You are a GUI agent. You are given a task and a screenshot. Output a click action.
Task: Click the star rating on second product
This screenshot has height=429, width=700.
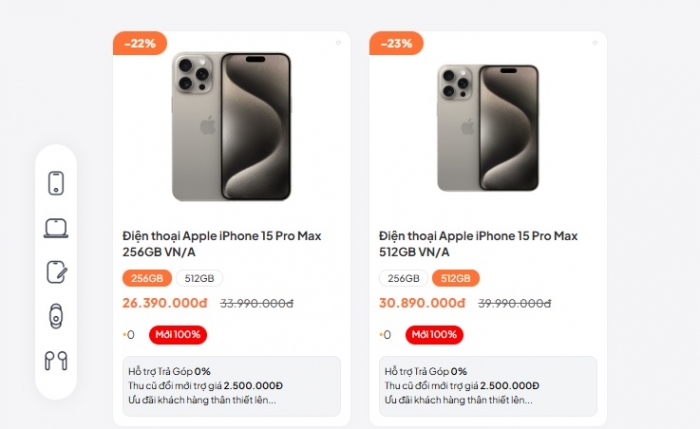[384, 335]
